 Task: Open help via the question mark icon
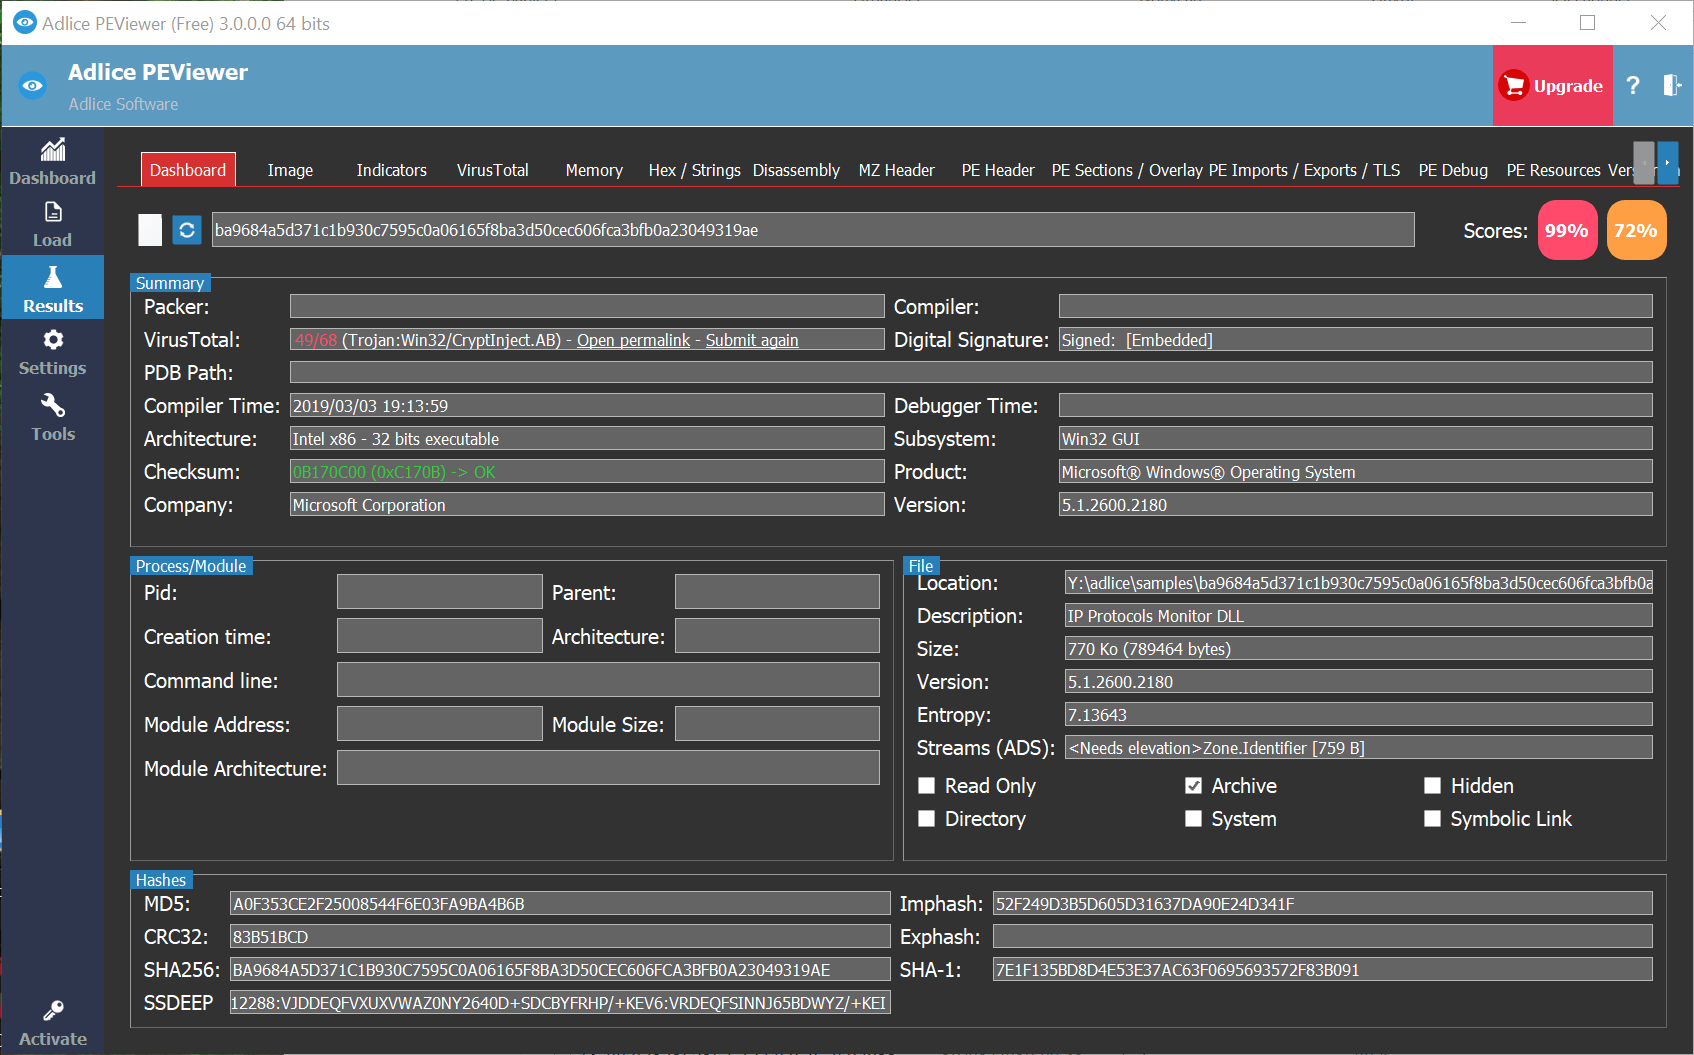pyautogui.click(x=1633, y=86)
